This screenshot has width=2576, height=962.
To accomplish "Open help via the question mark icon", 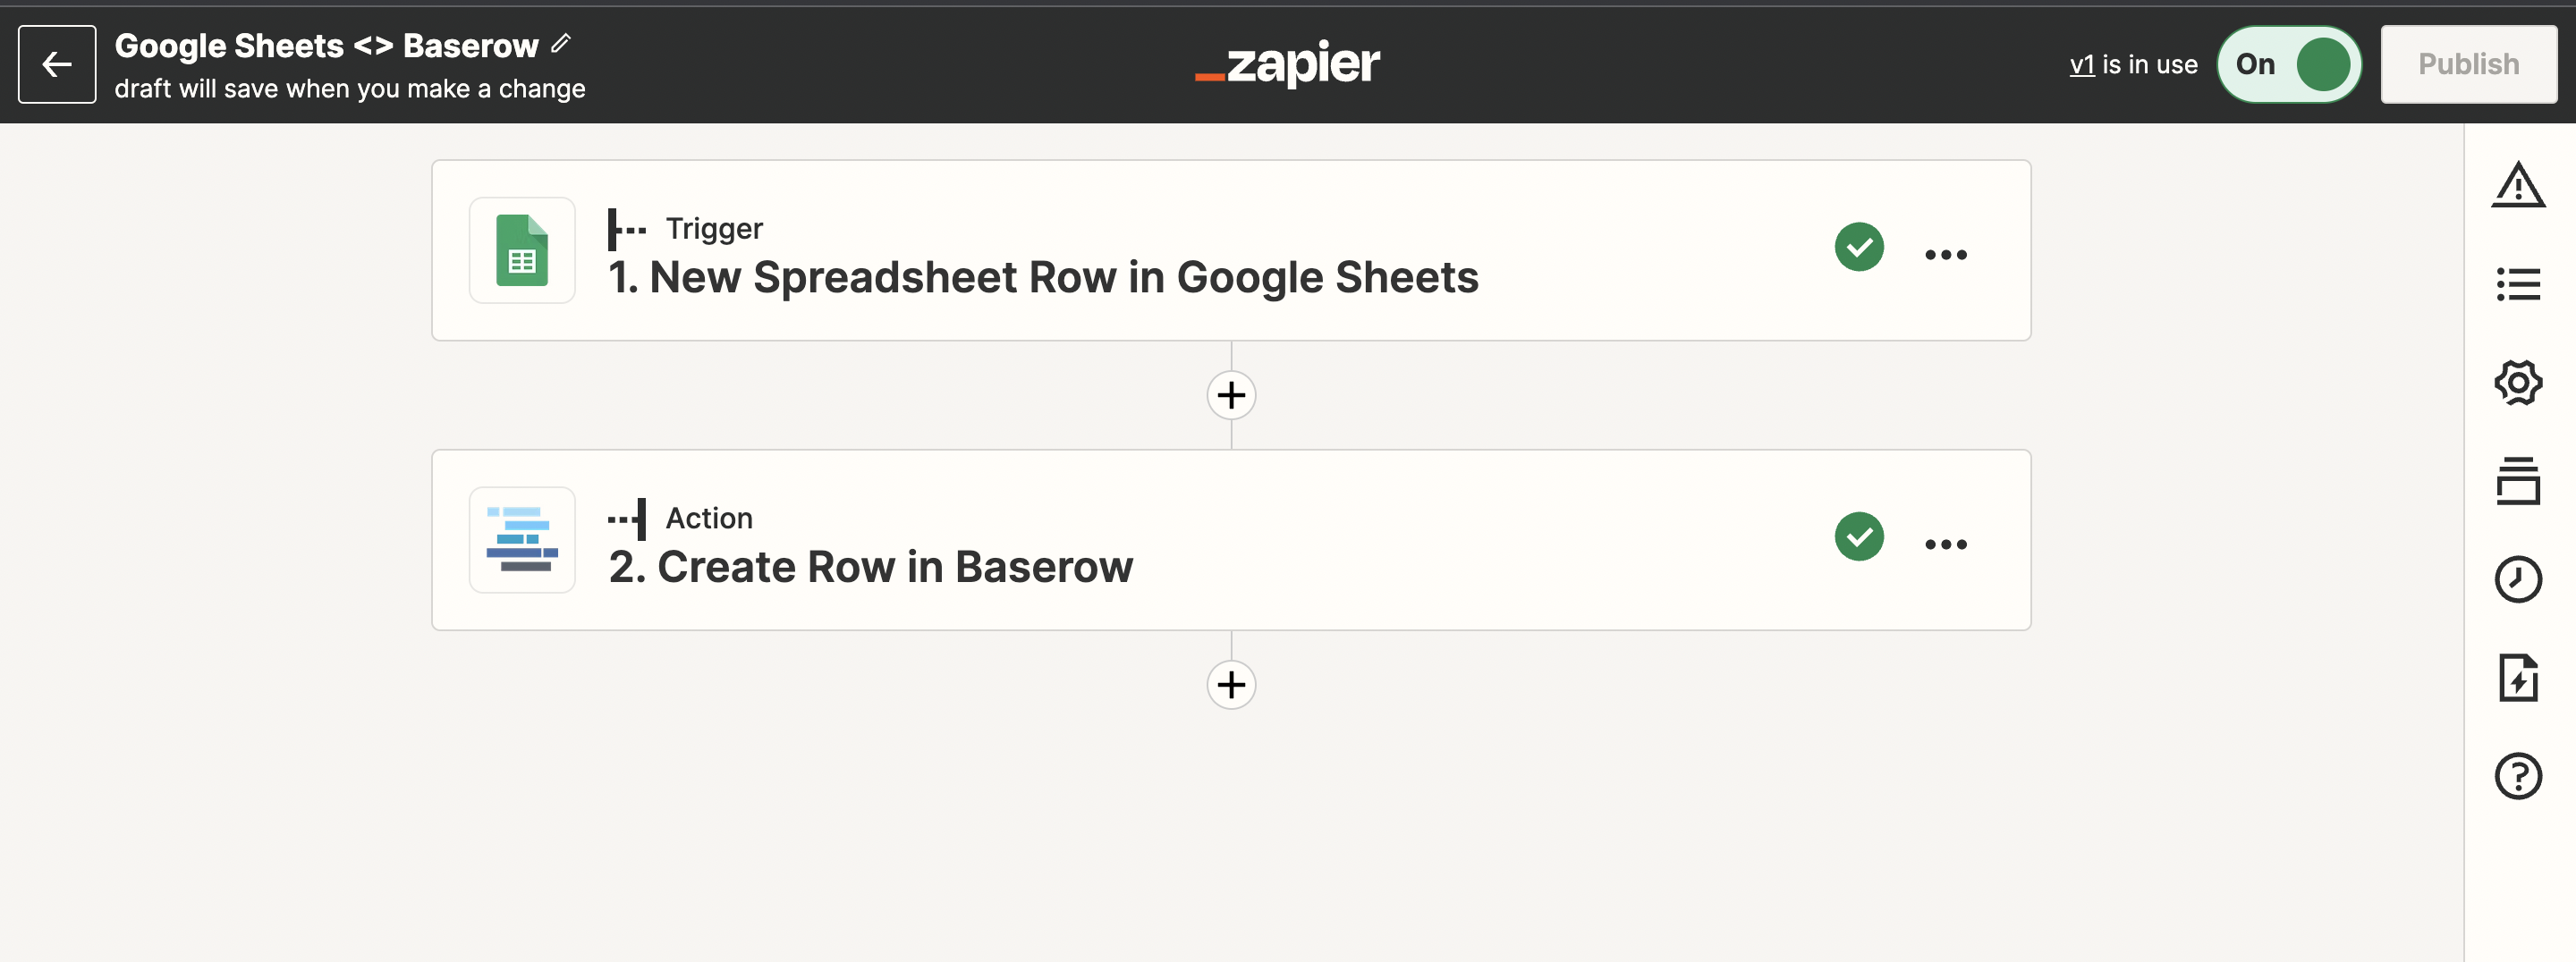I will tap(2518, 776).
